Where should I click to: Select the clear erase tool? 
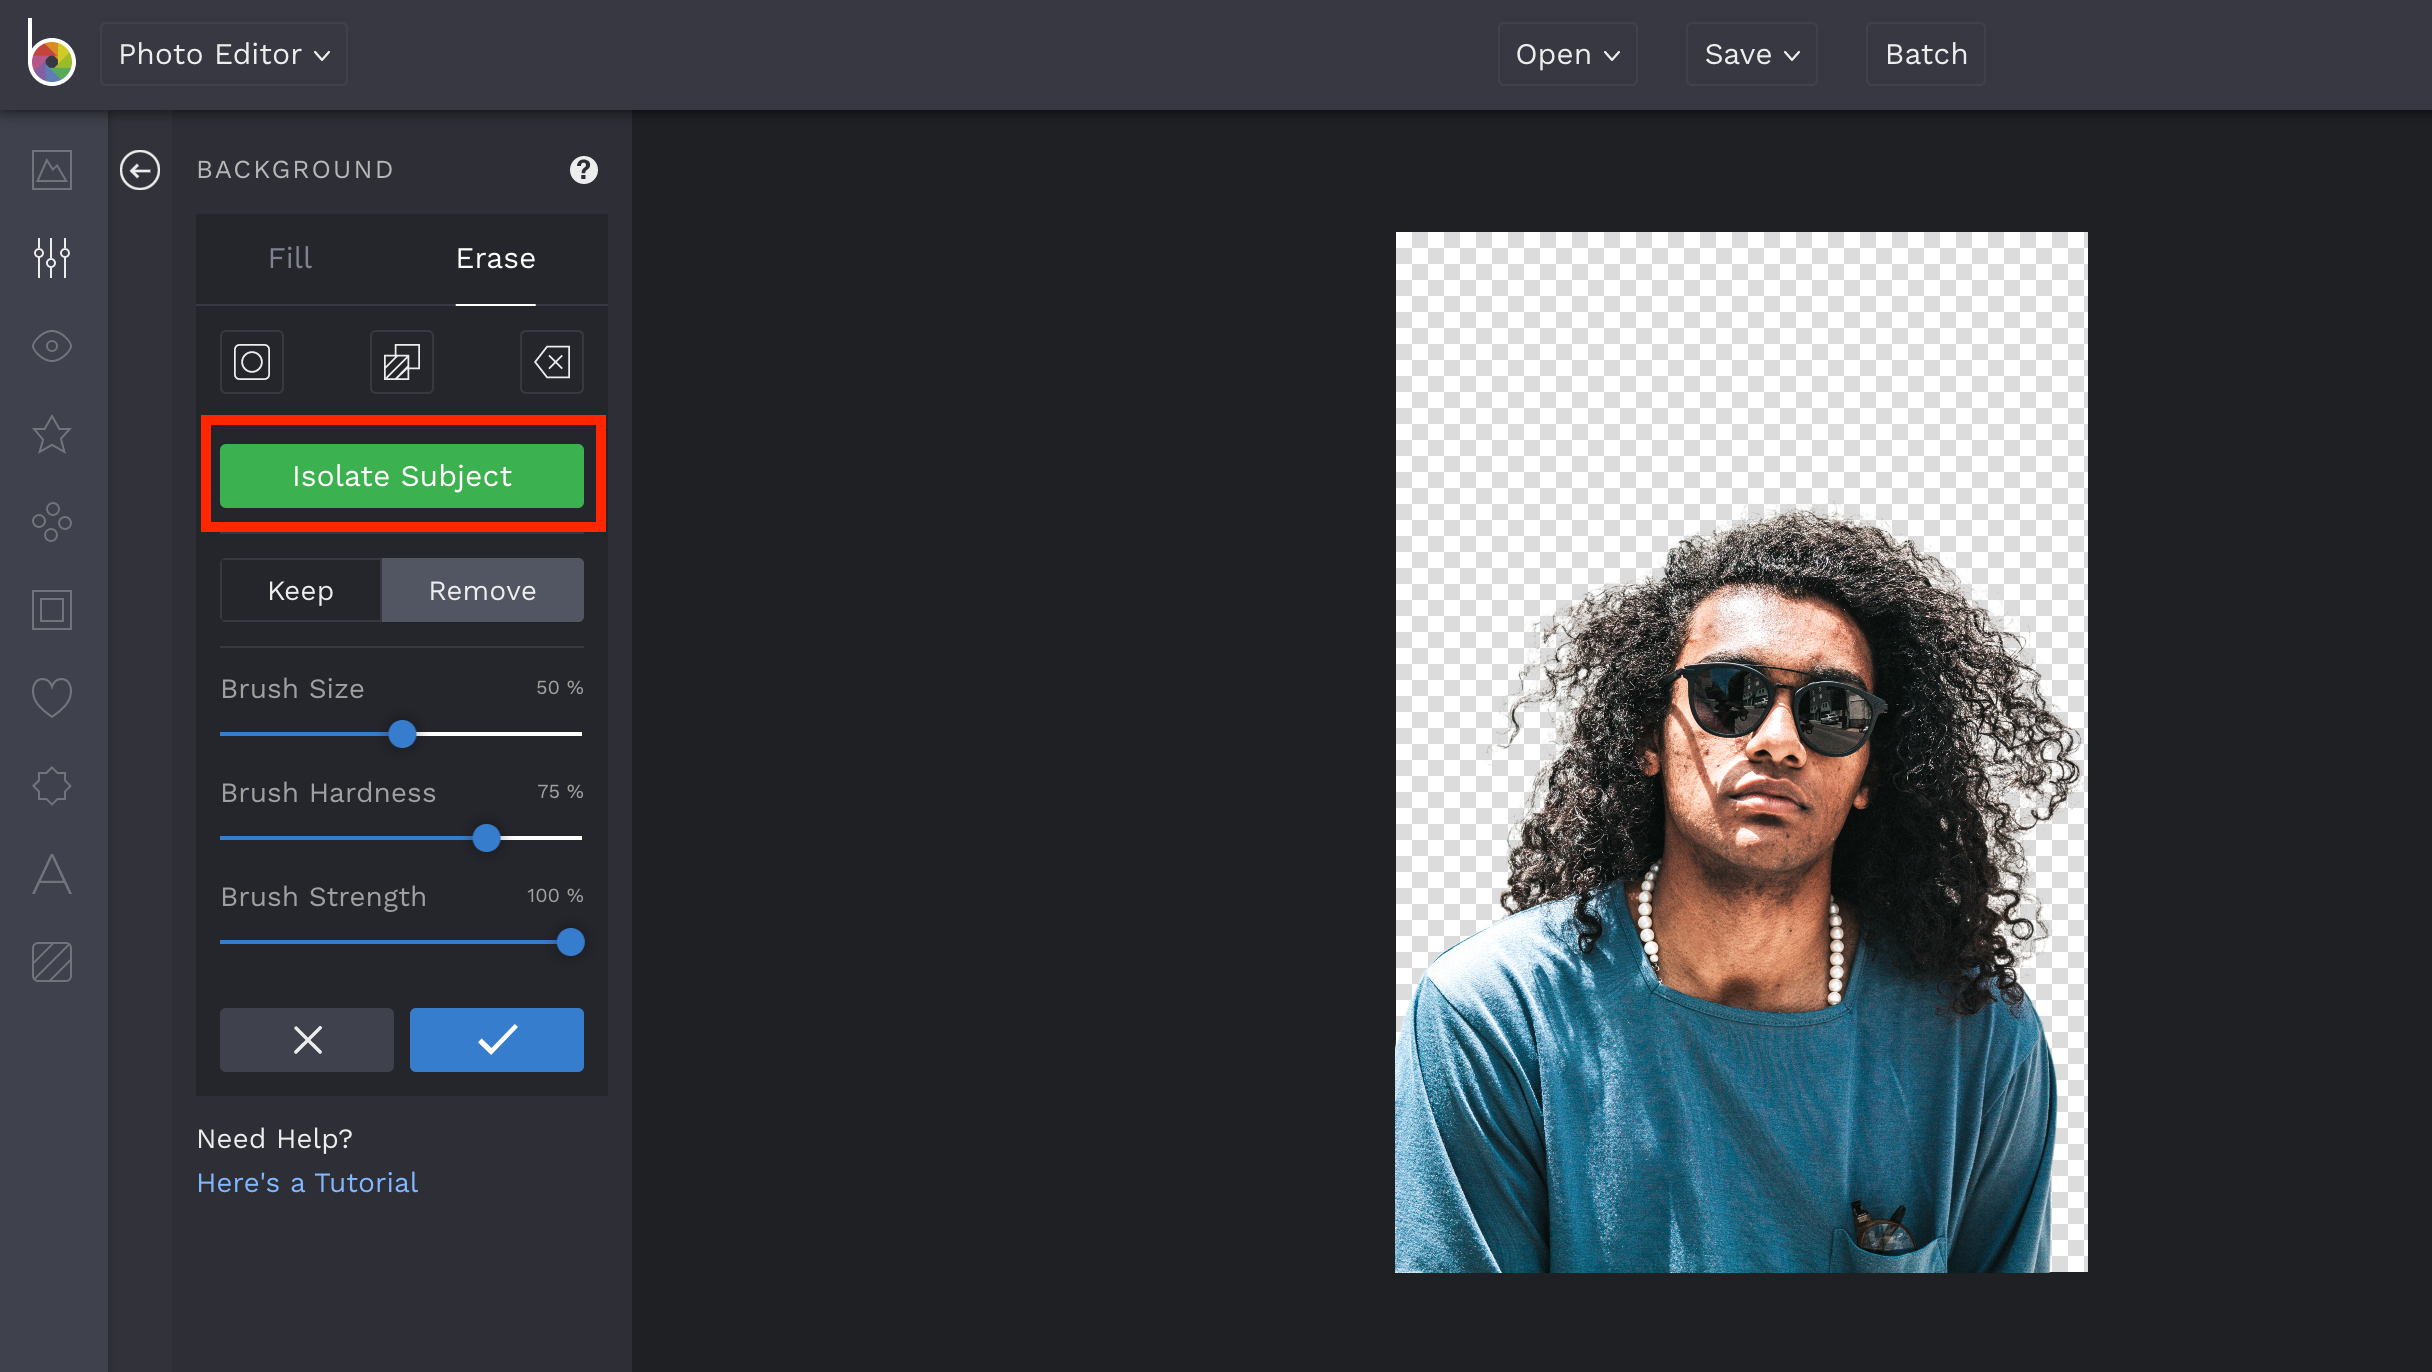551,362
